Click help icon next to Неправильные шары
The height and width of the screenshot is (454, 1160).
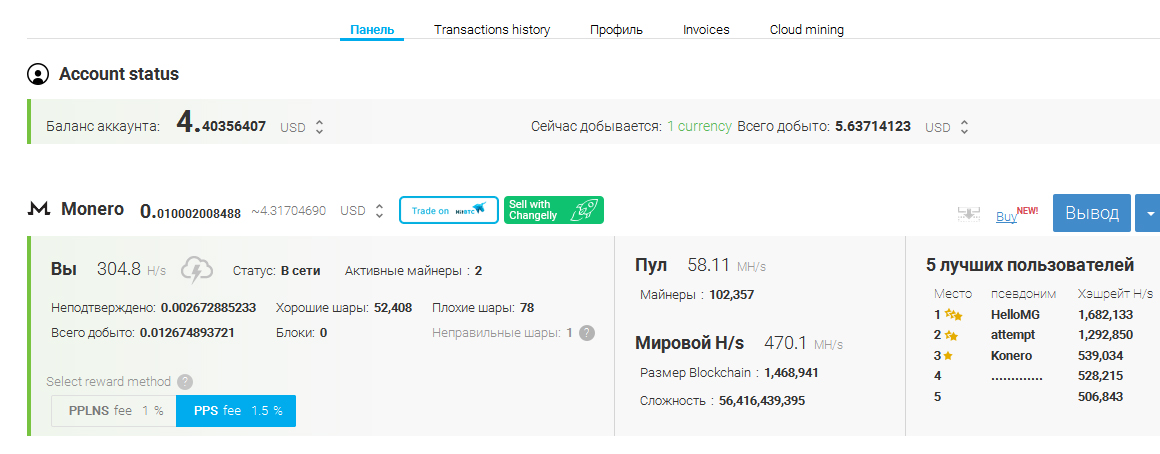[x=587, y=333]
